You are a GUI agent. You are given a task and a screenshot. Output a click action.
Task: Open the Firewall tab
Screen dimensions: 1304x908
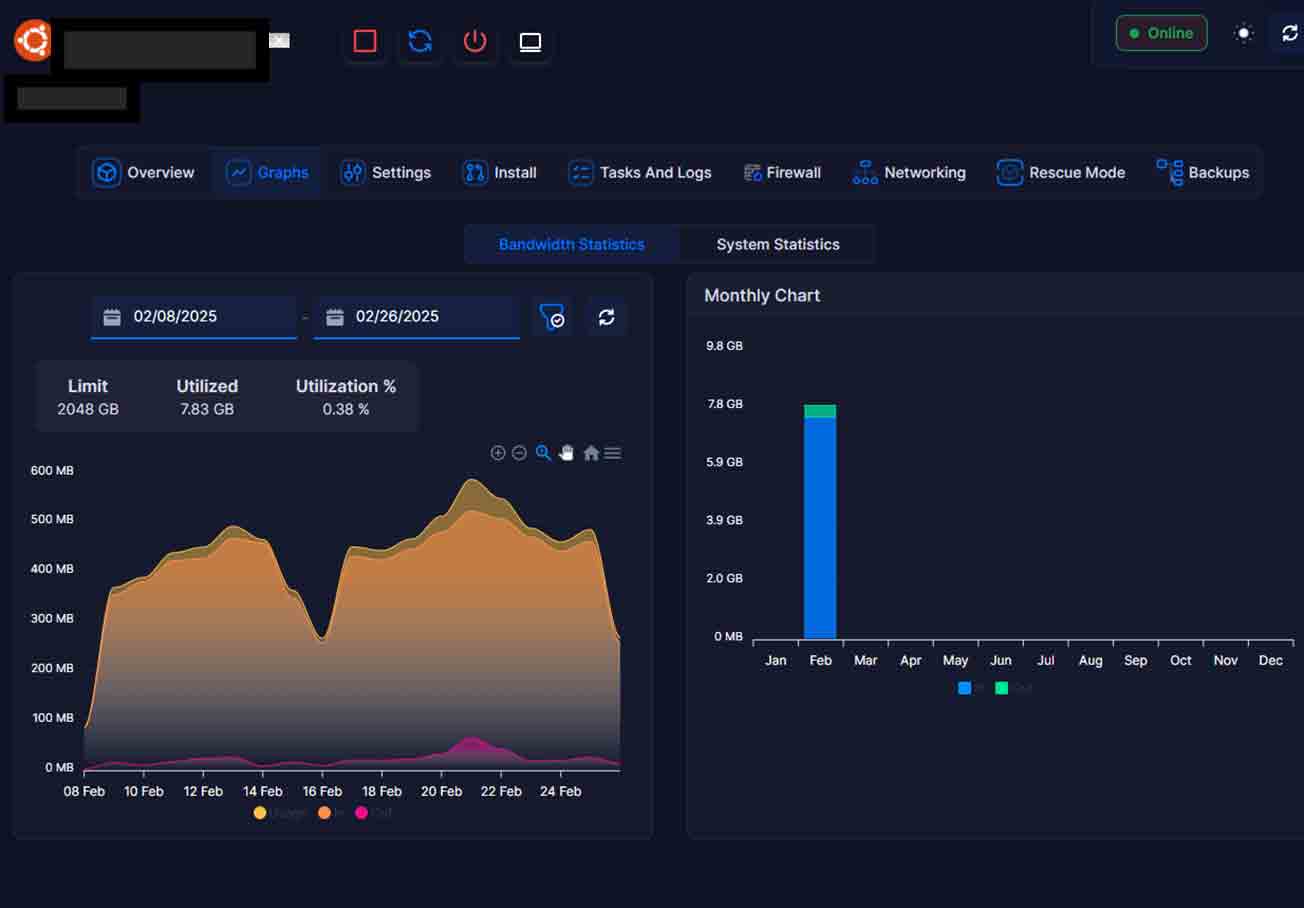782,172
